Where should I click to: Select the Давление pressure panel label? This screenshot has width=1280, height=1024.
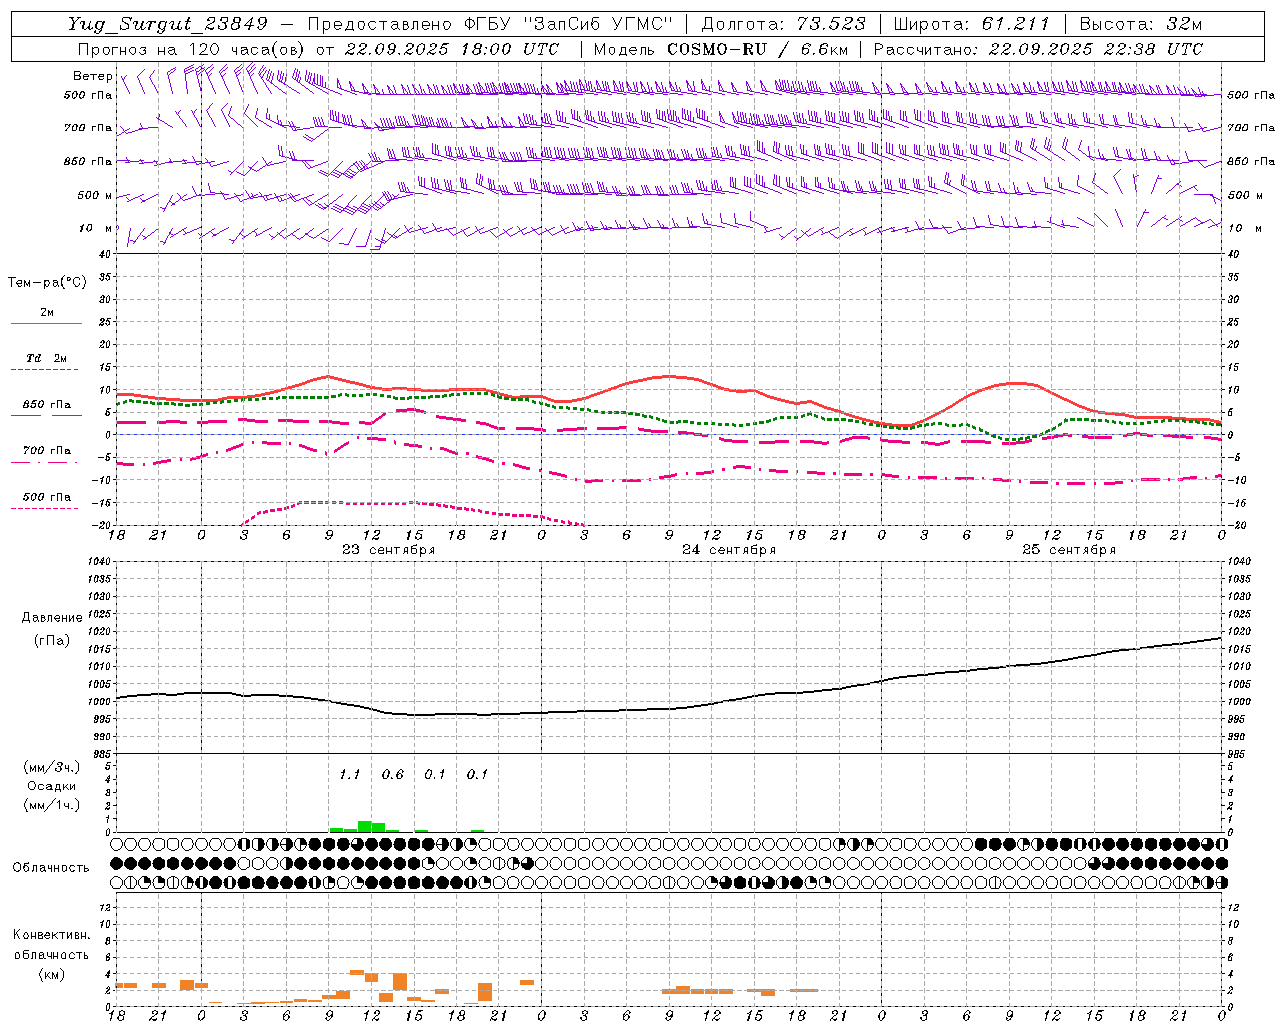point(52,618)
